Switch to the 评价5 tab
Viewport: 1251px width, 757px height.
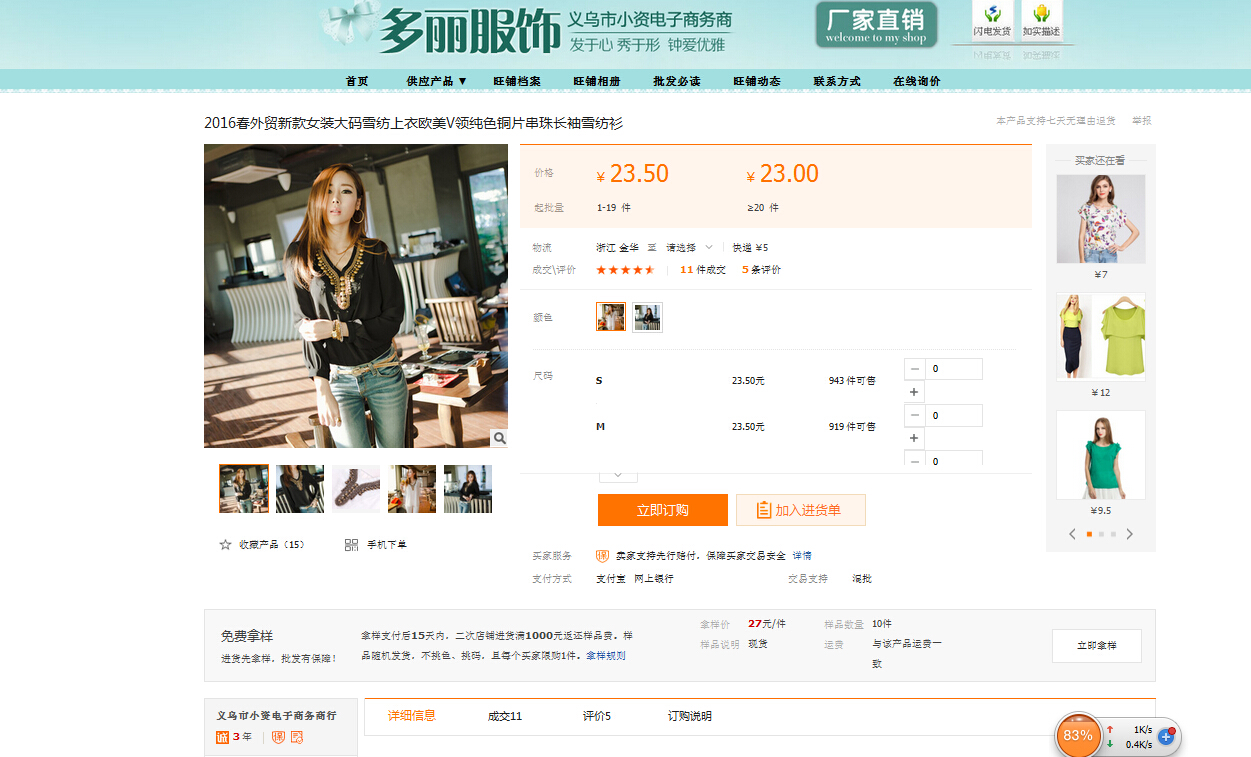click(596, 716)
